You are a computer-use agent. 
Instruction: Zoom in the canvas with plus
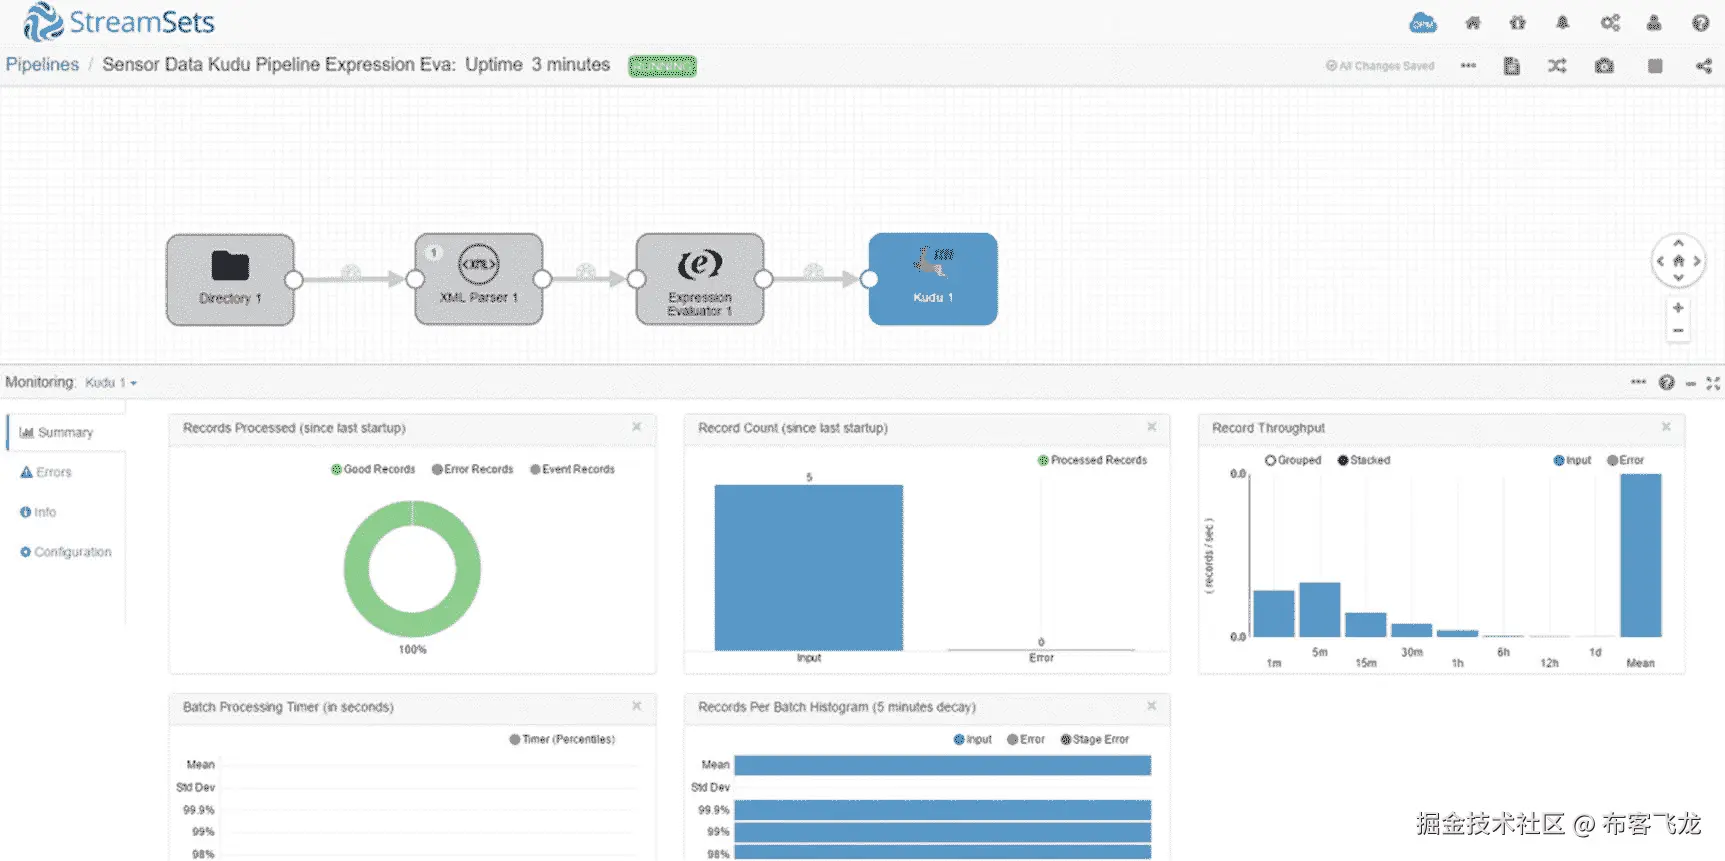pos(1678,308)
